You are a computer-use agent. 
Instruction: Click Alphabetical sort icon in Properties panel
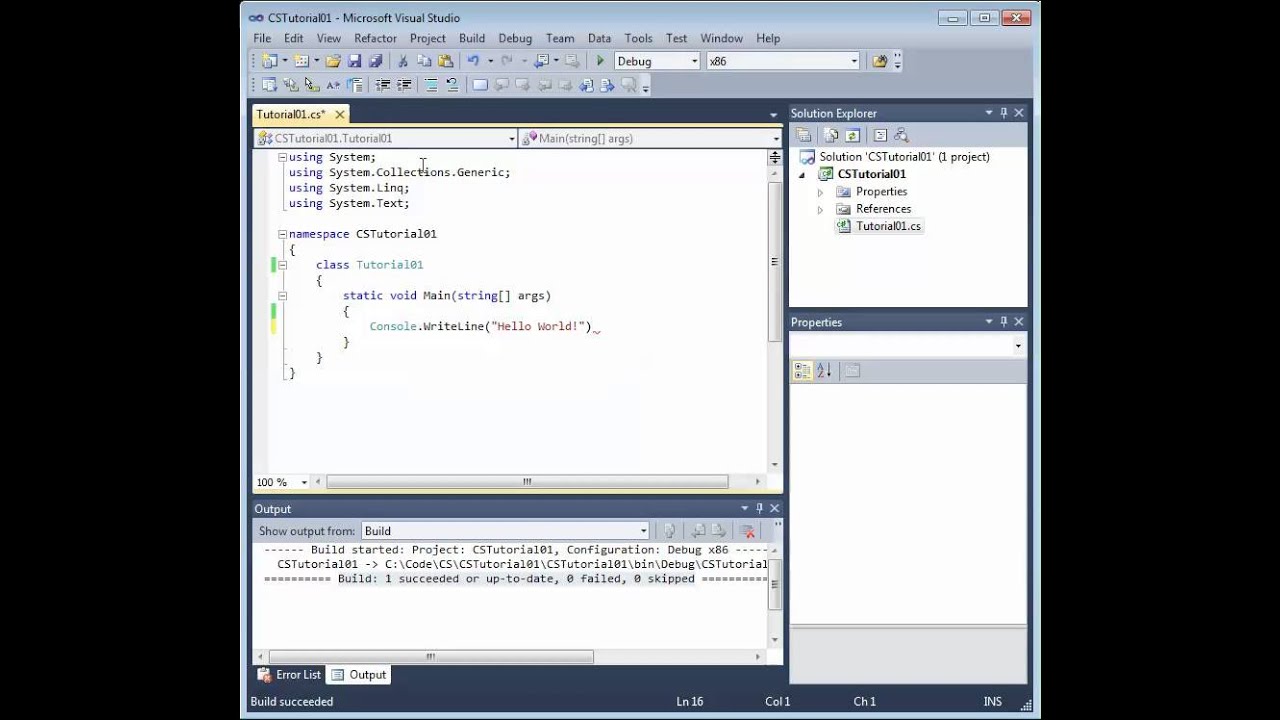(x=824, y=370)
